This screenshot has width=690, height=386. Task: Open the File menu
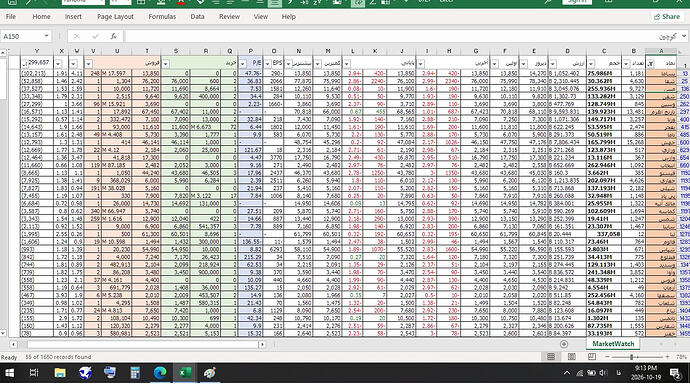11,17
